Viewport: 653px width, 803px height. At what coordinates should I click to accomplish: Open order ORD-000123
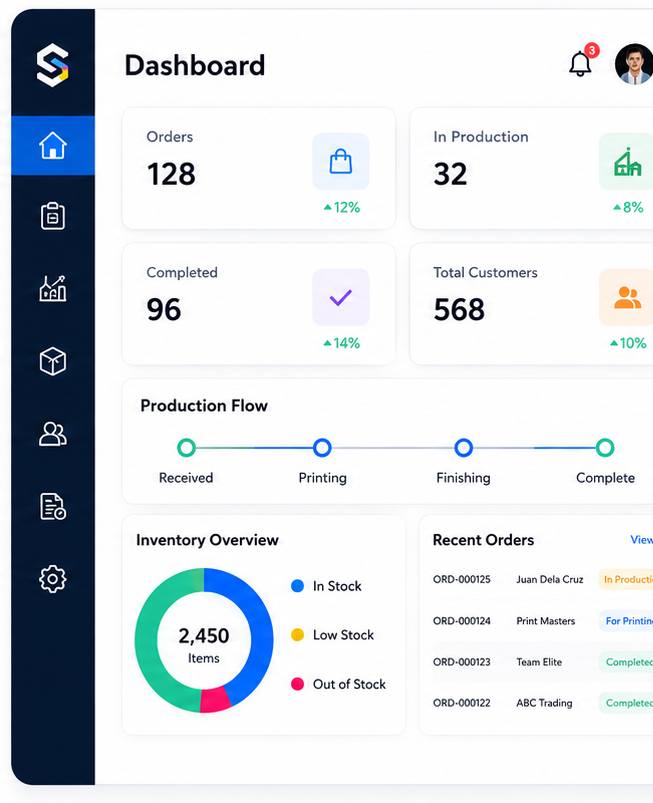(461, 662)
